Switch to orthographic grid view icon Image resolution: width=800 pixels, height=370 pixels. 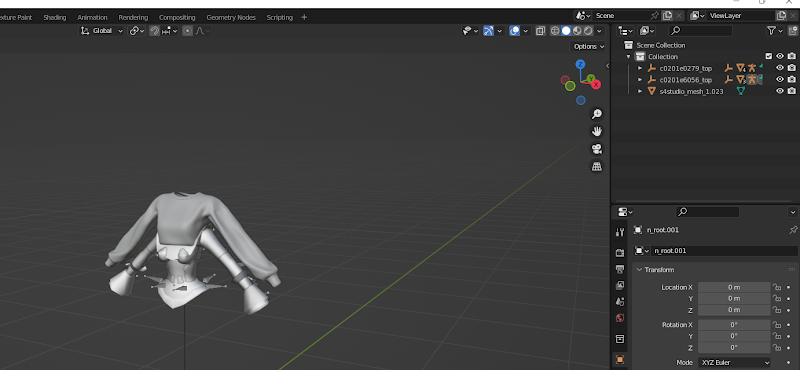596,166
